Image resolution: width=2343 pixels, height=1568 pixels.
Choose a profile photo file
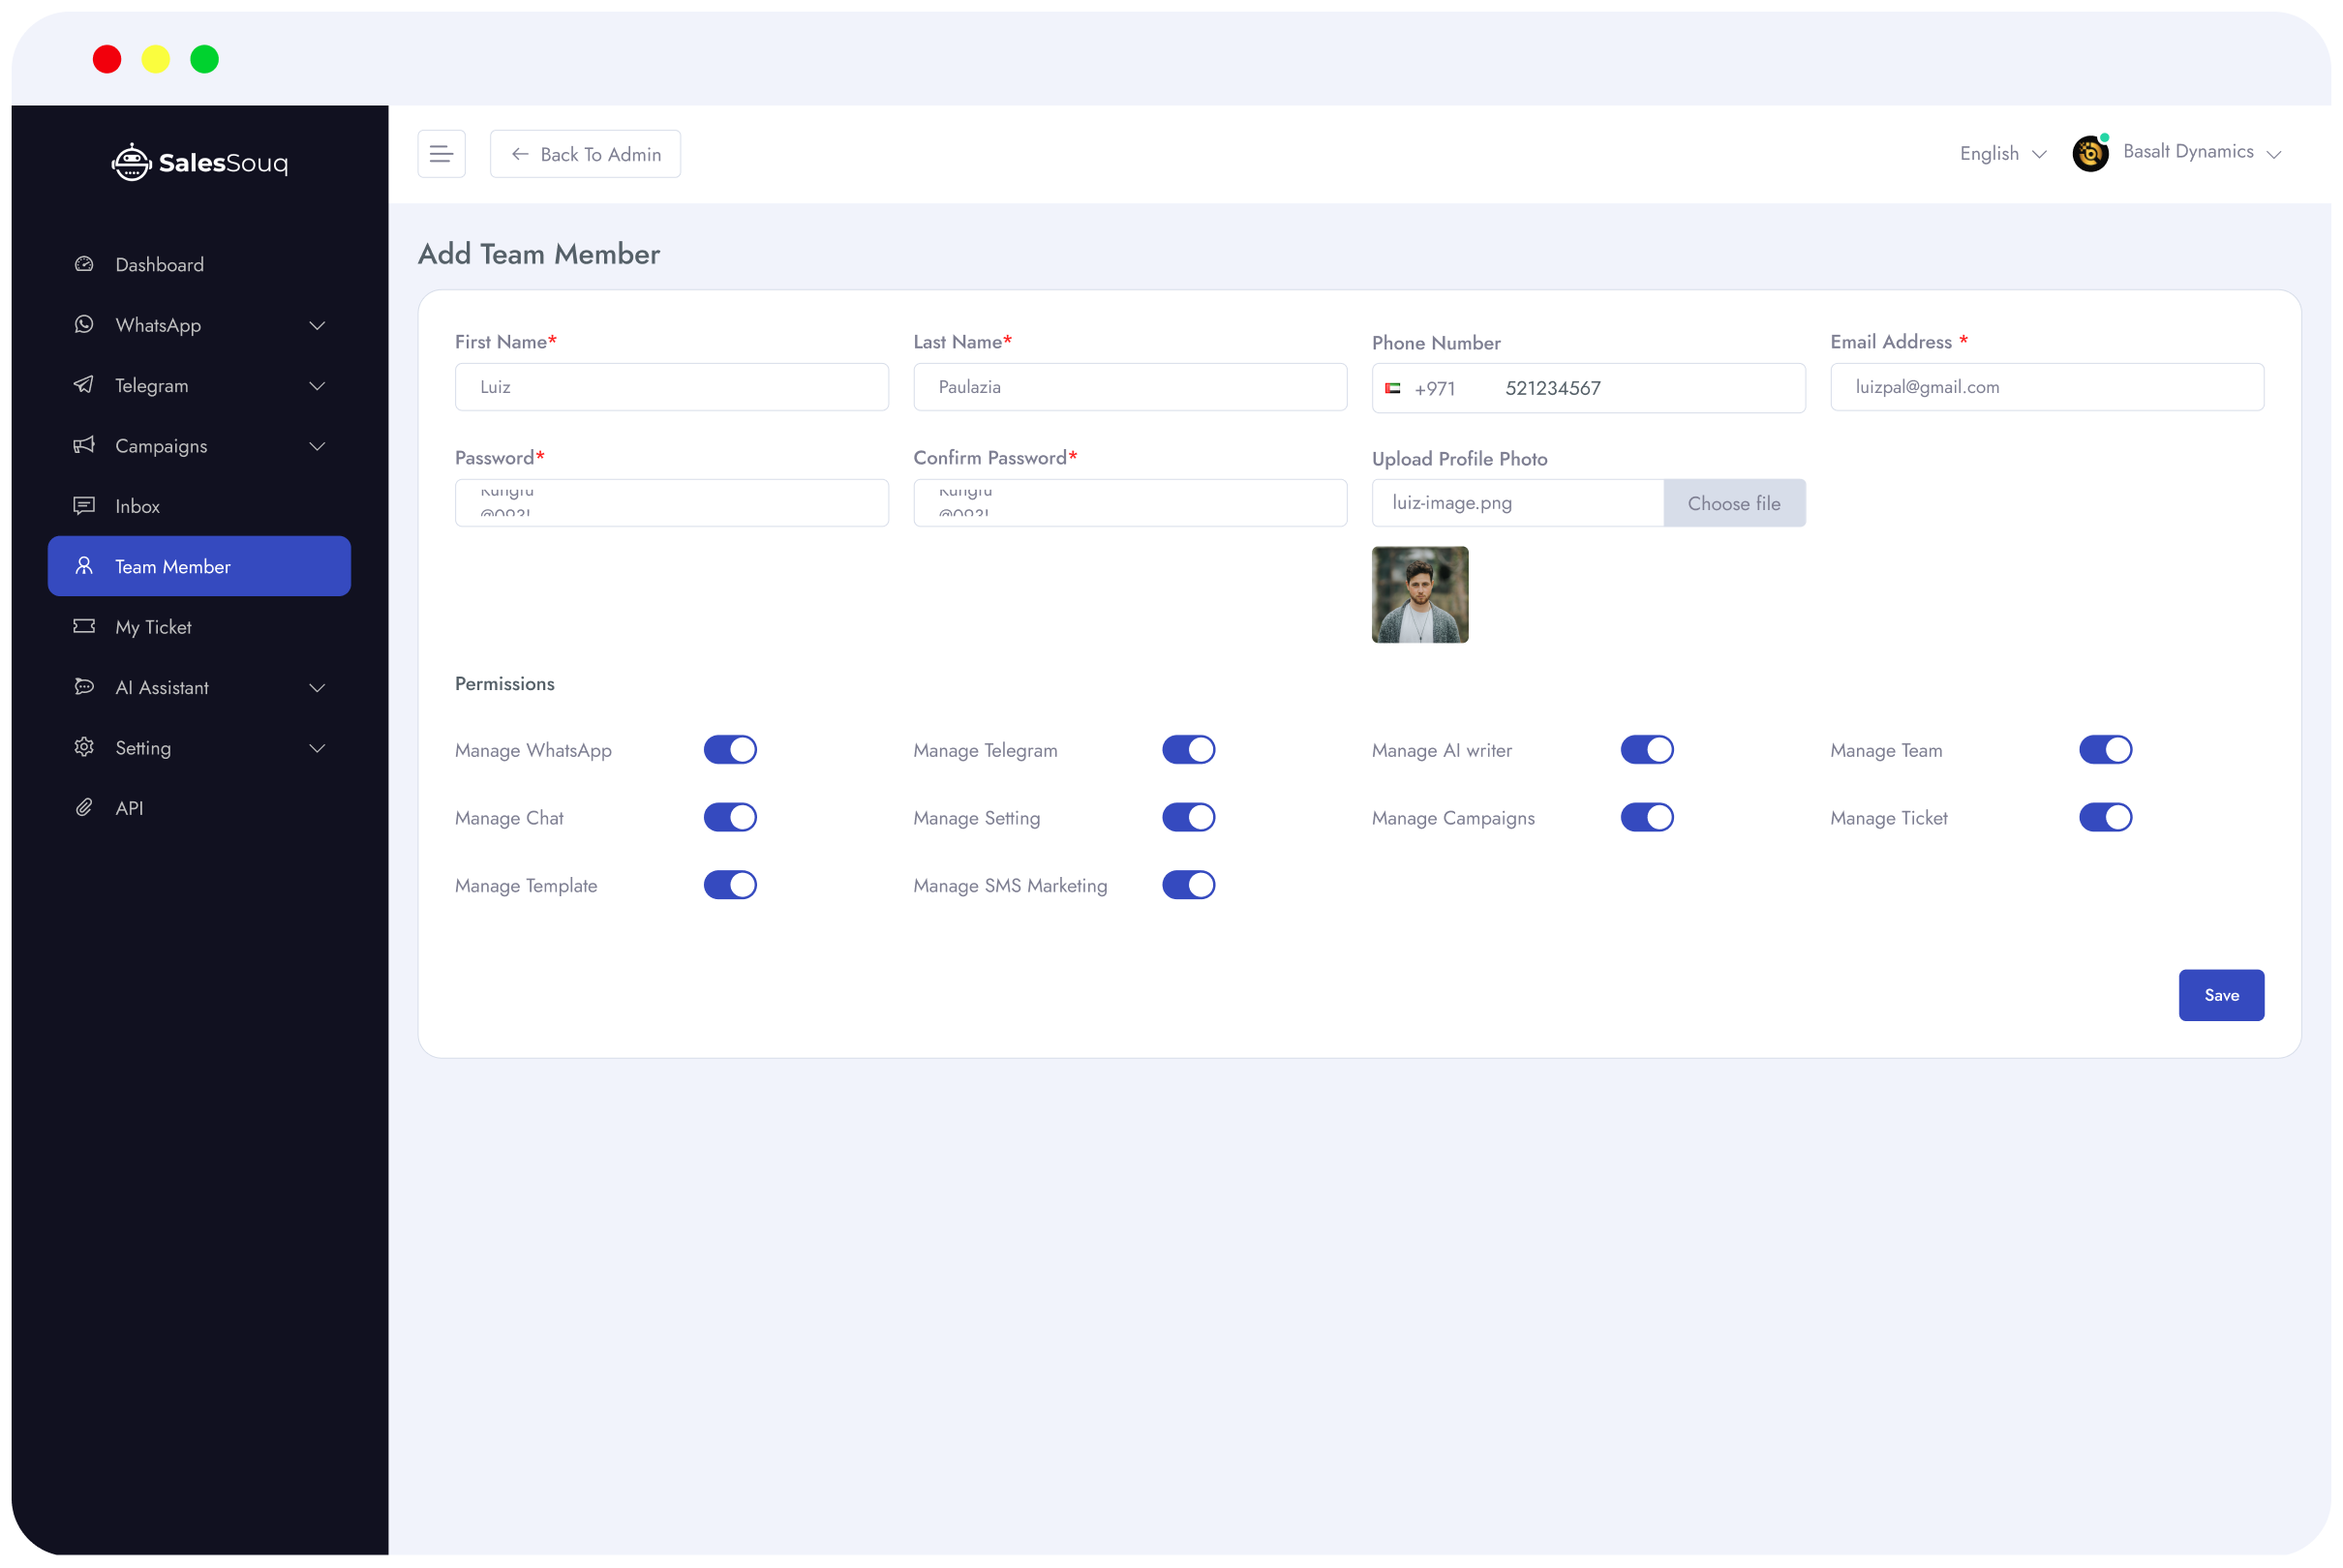click(x=1732, y=502)
